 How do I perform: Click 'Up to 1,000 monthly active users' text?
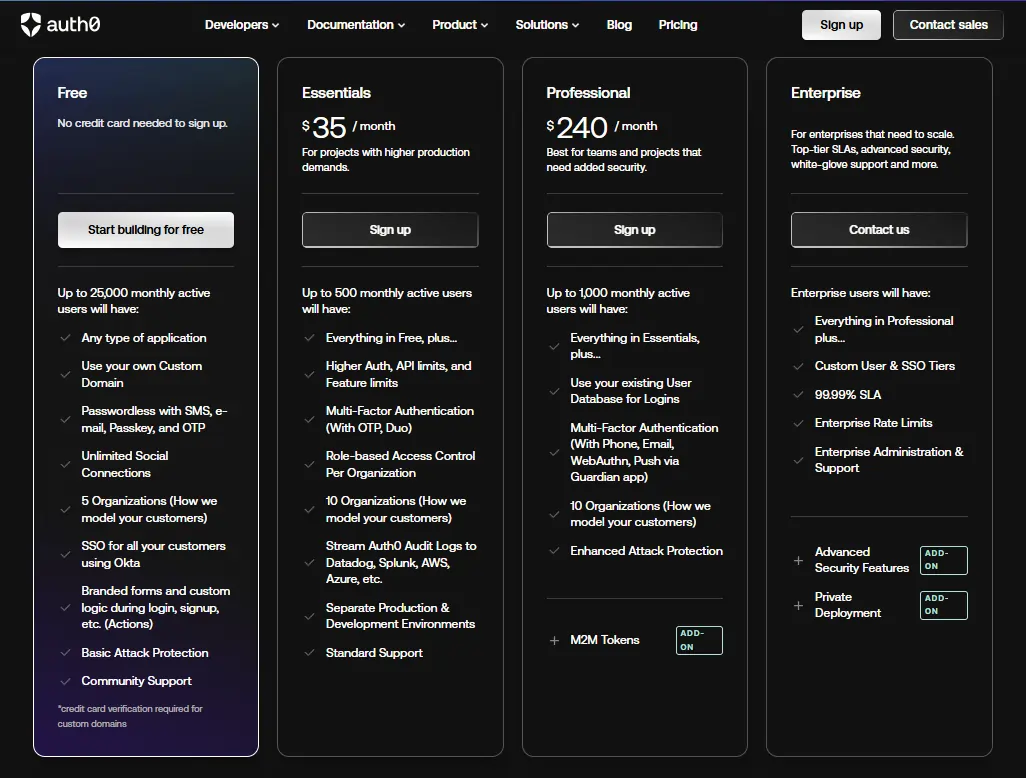[x=618, y=301]
